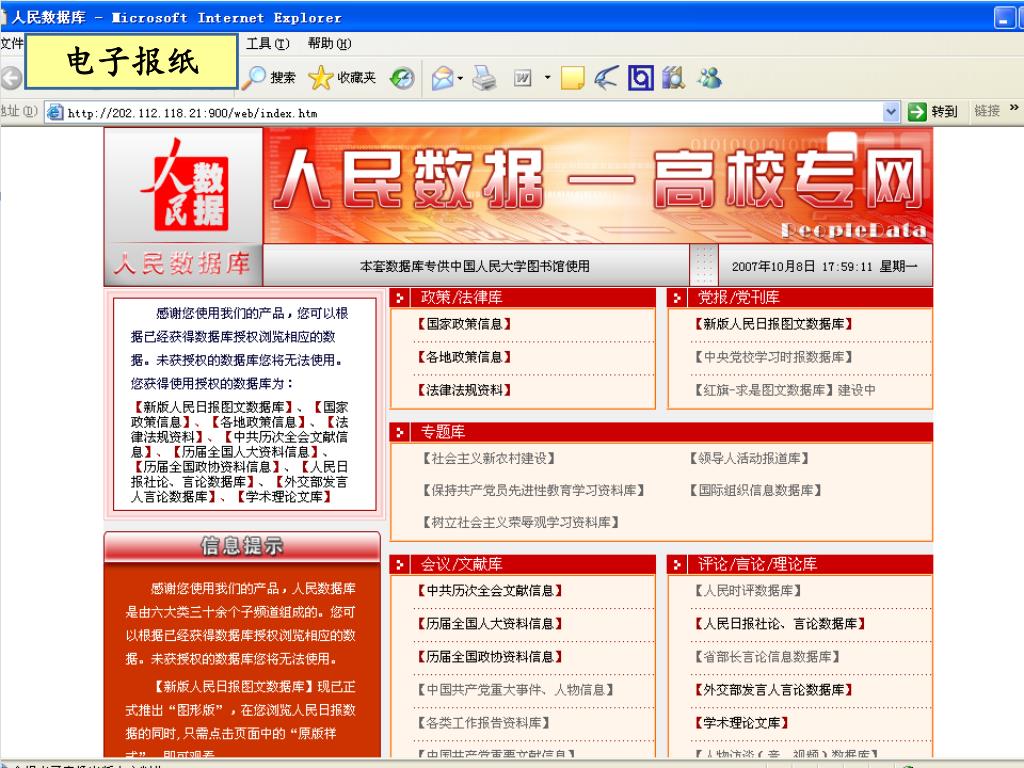This screenshot has height=768, width=1024.
Task: Open the 国家政策信息 database link
Action: click(x=464, y=324)
